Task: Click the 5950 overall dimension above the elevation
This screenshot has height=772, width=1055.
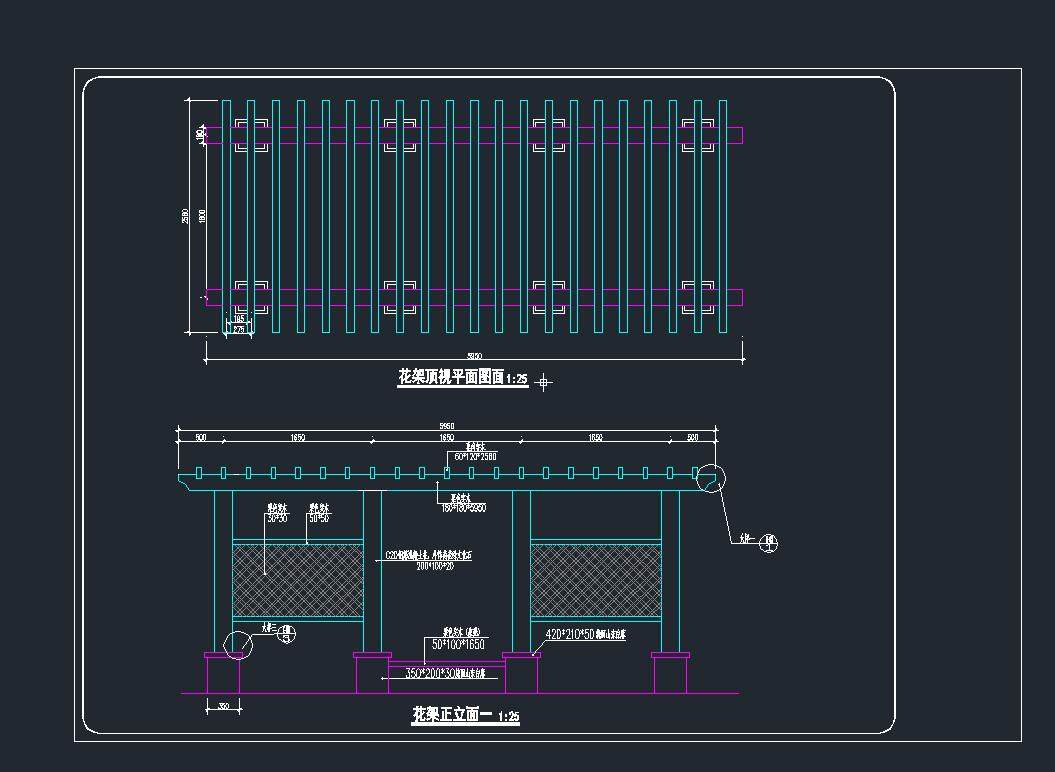Action: [446, 427]
